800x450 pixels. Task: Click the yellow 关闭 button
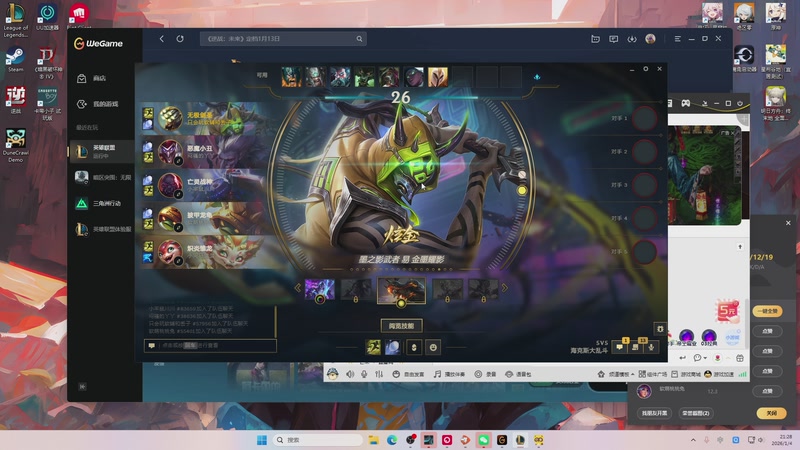point(771,413)
